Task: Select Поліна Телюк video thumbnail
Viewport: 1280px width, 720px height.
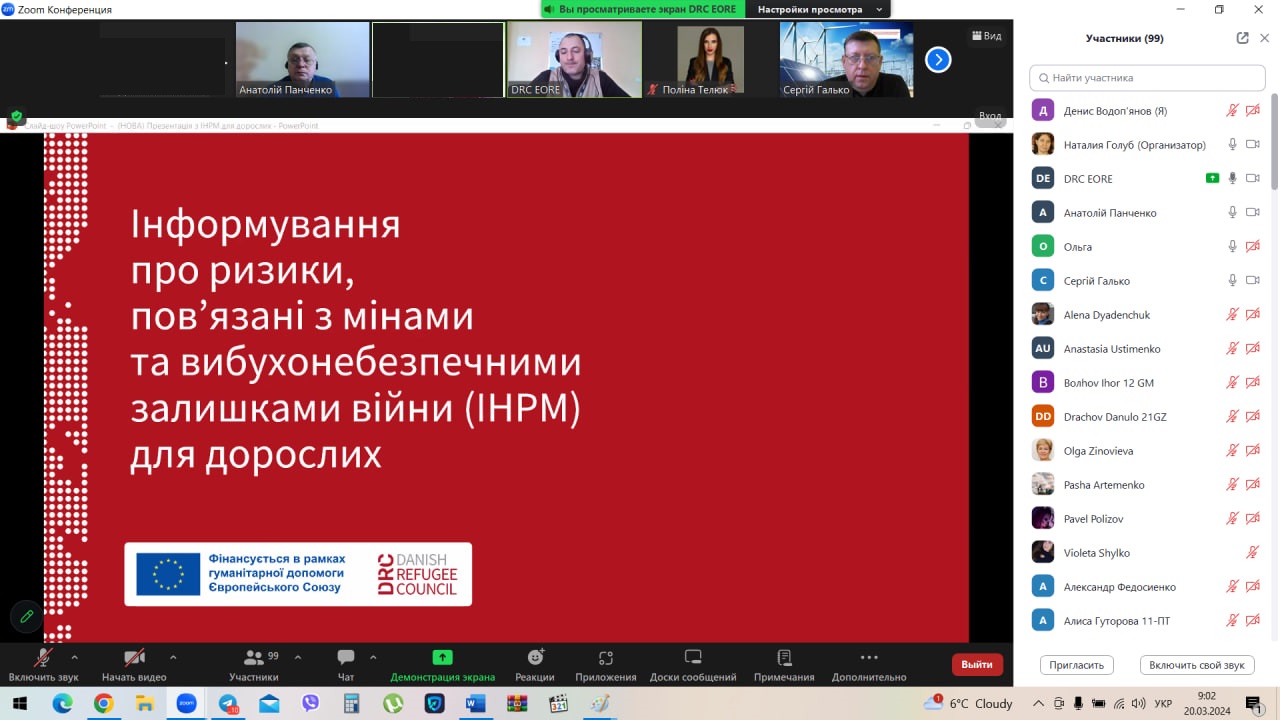Action: tap(710, 59)
